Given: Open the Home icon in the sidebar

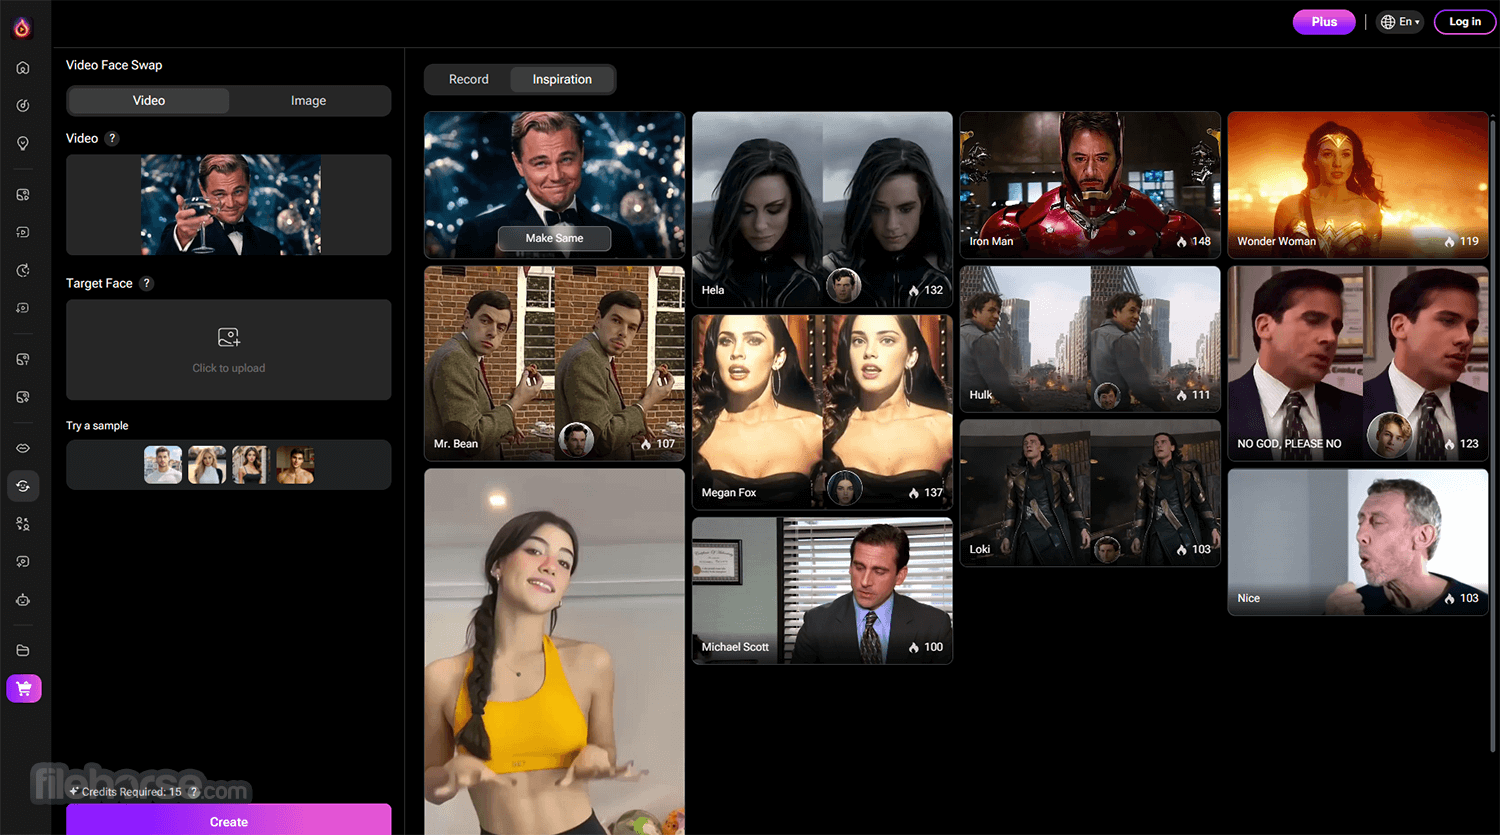Looking at the screenshot, I should [x=23, y=68].
